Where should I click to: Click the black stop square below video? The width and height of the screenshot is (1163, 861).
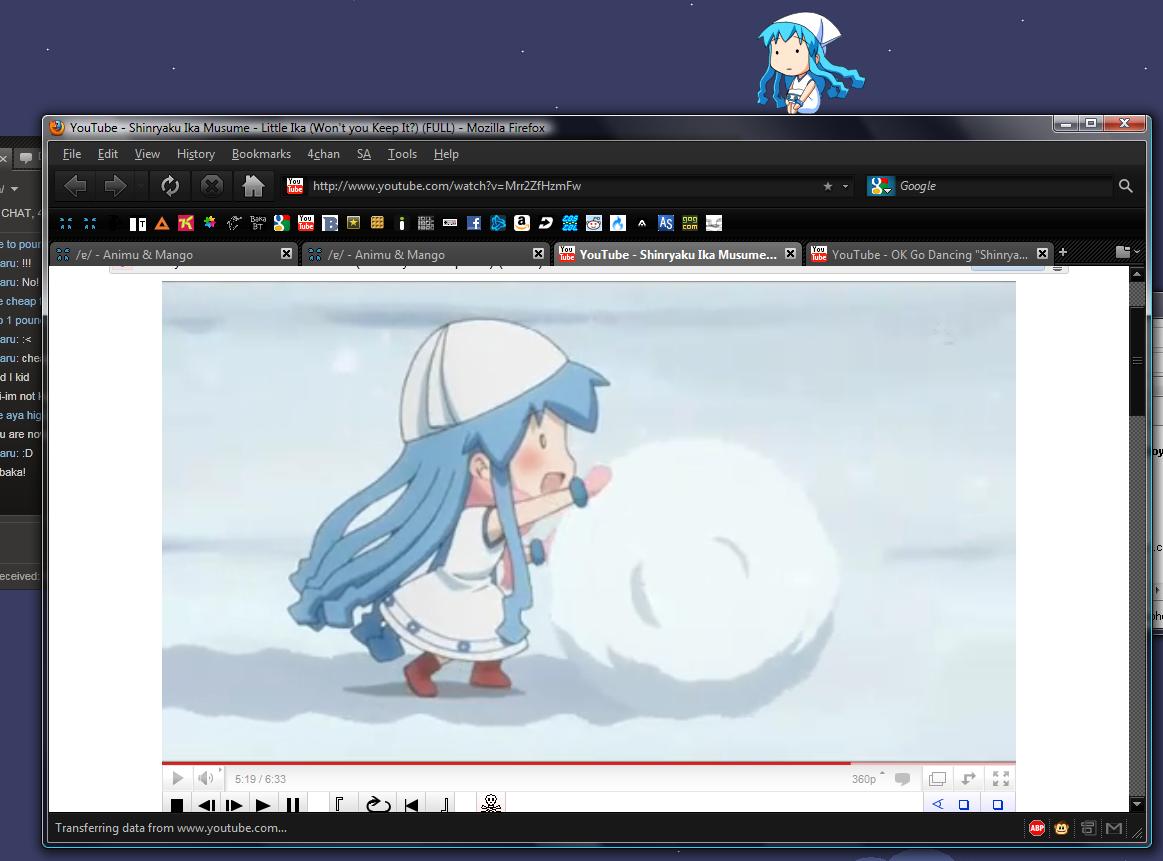click(177, 805)
